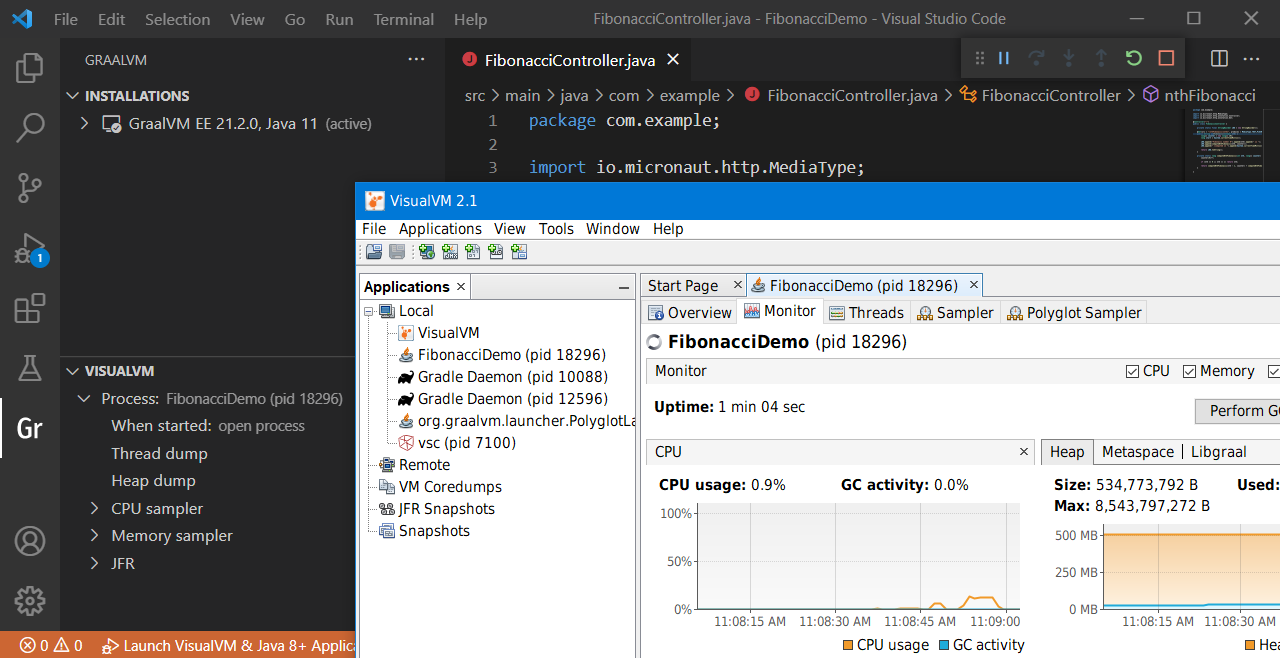Collapse the Process FibonacciDemo node
Image resolution: width=1280 pixels, height=658 pixels.
pyautogui.click(x=86, y=399)
